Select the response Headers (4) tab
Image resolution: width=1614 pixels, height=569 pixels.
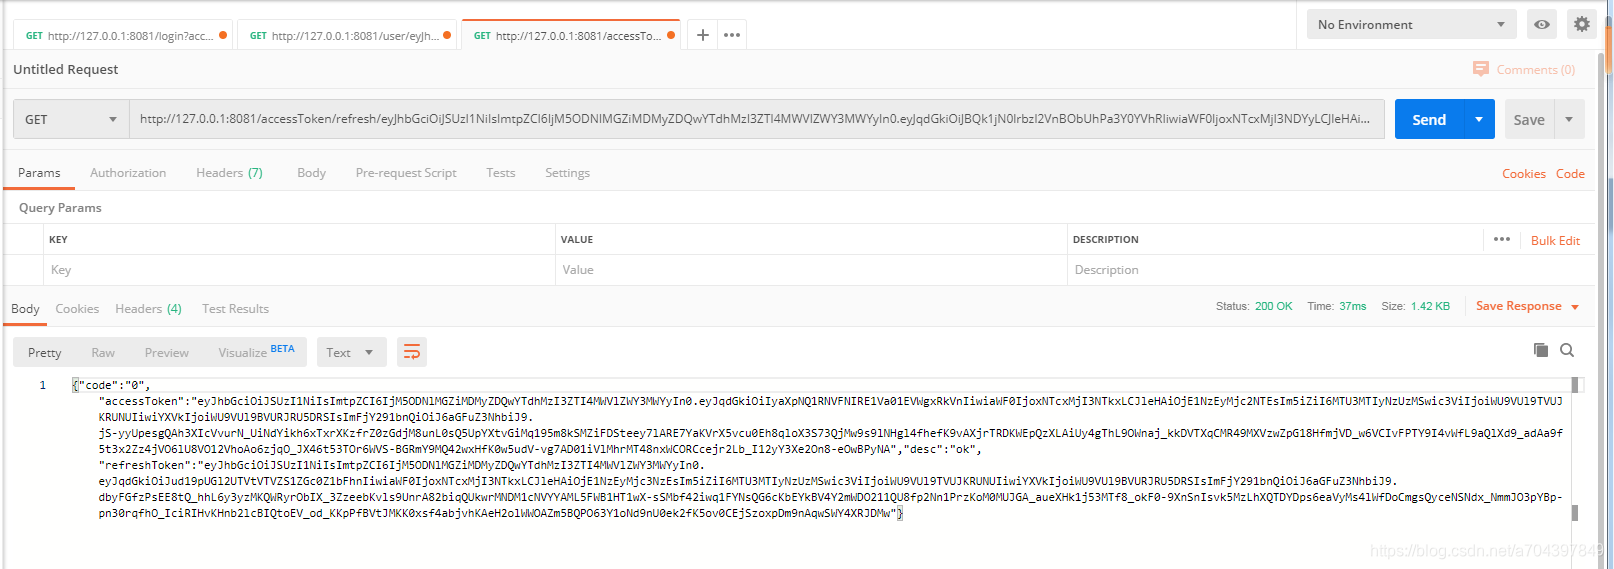pos(148,308)
